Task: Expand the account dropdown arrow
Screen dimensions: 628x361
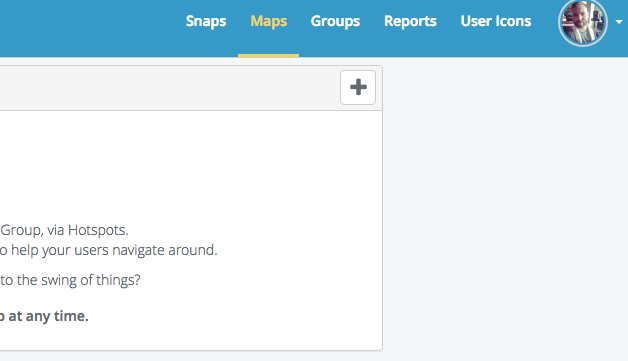Action: click(619, 22)
